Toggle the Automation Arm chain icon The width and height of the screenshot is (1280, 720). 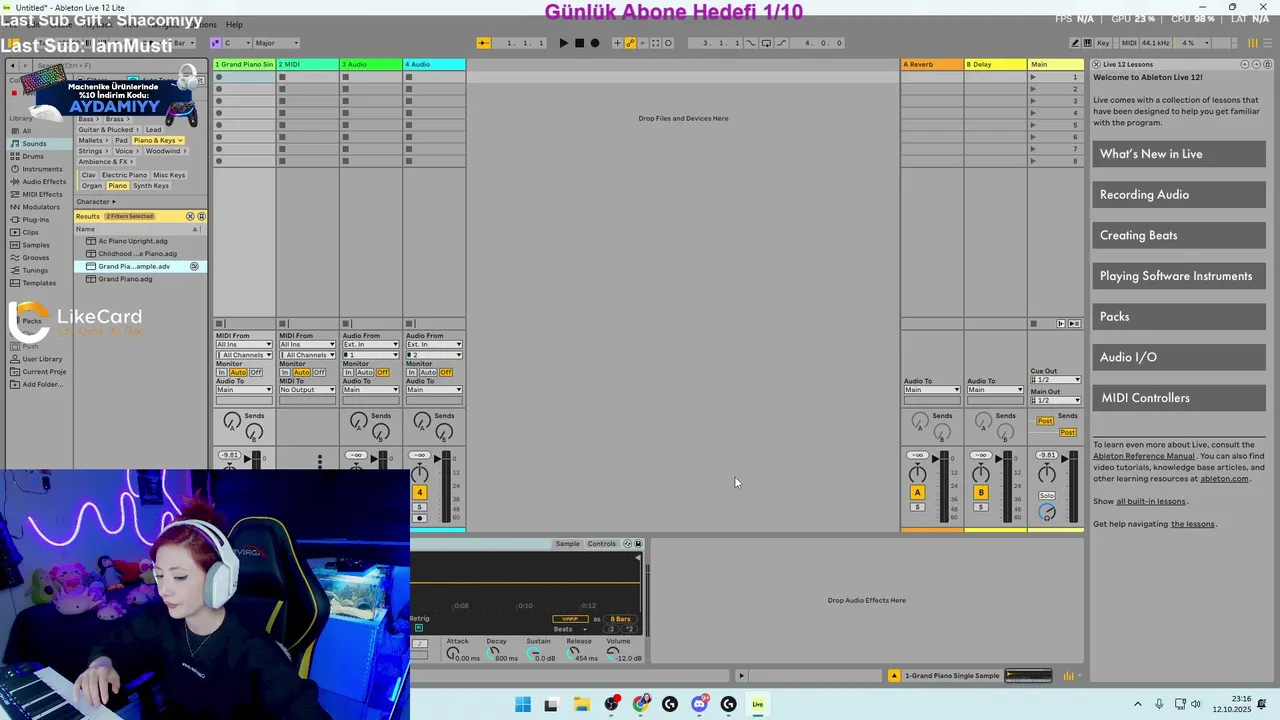[631, 43]
